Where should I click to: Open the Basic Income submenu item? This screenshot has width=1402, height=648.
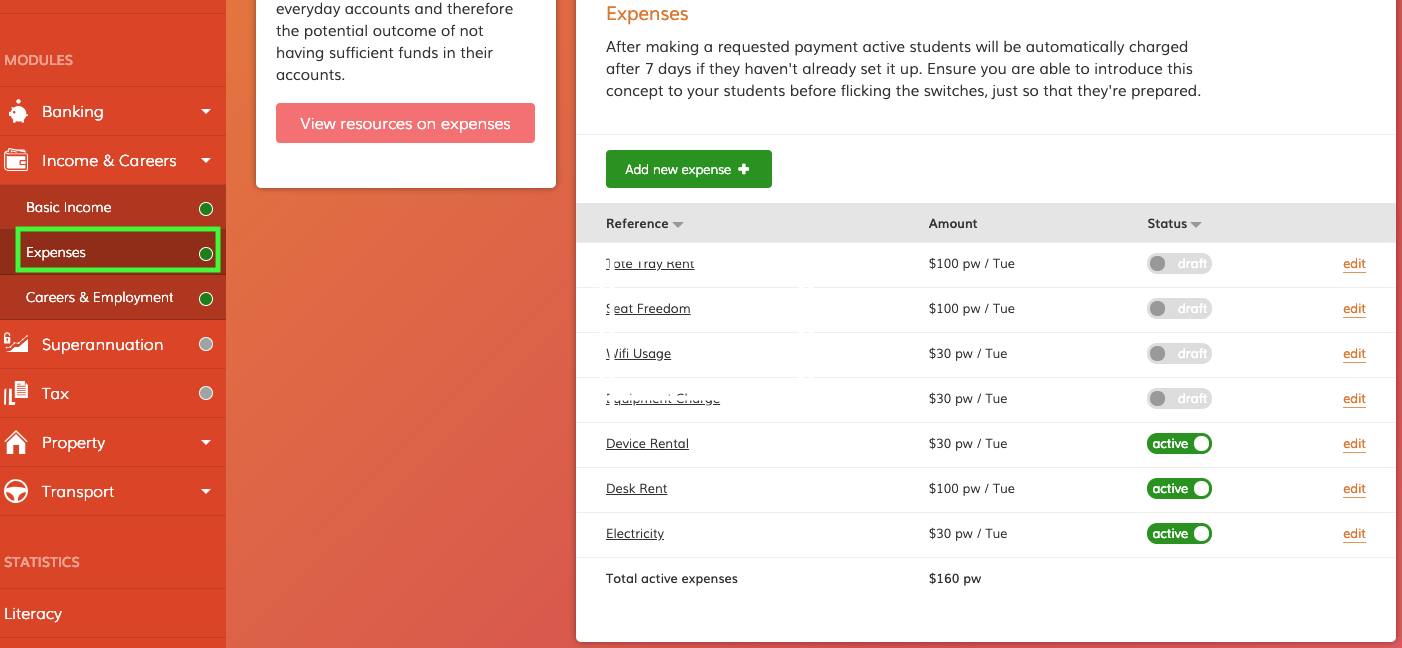(x=69, y=208)
